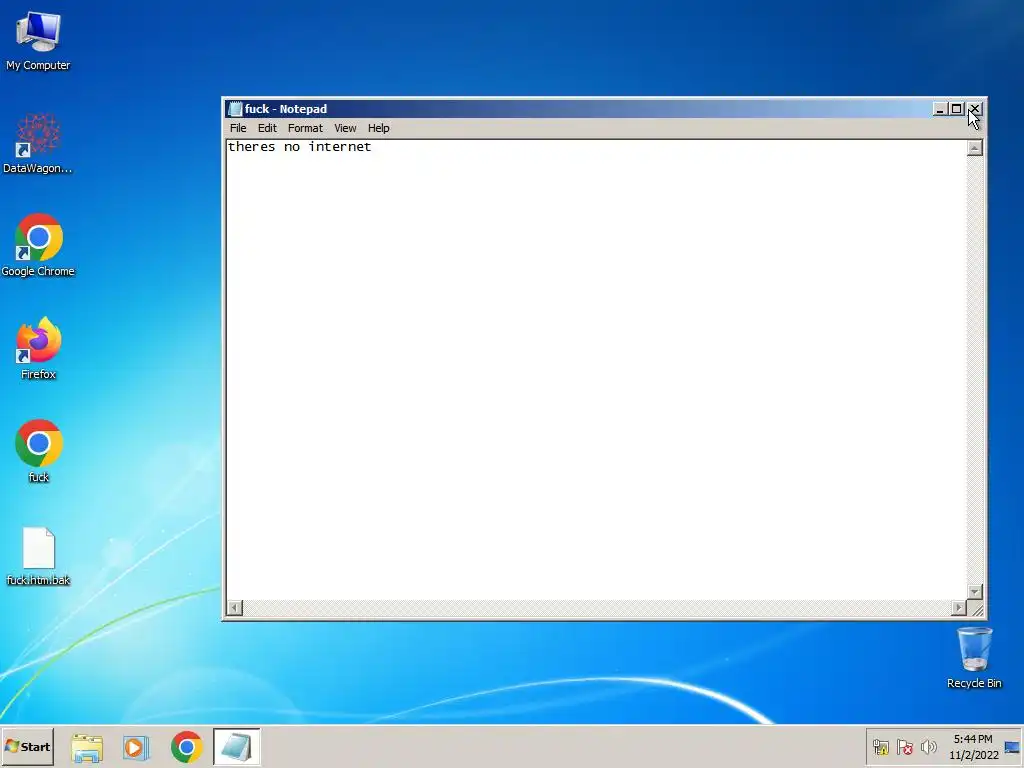Image resolution: width=1024 pixels, height=768 pixels.
Task: Select the DataWagon desktop shortcut
Action: pyautogui.click(x=38, y=144)
